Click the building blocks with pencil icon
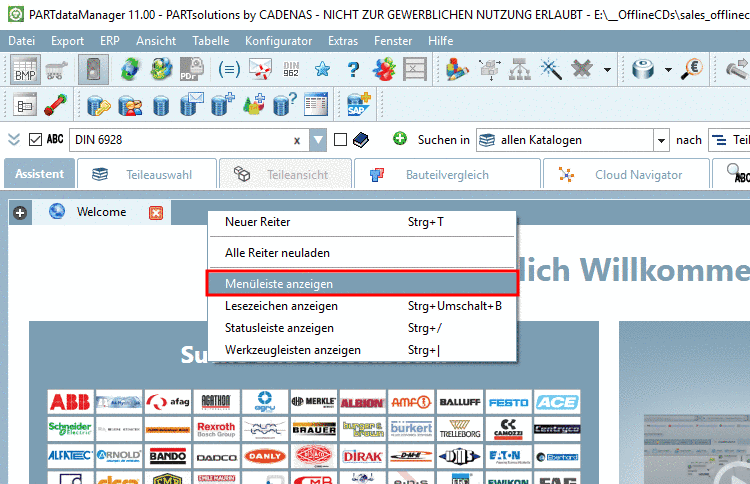Image resolution: width=750 pixels, height=484 pixels. click(x=457, y=69)
